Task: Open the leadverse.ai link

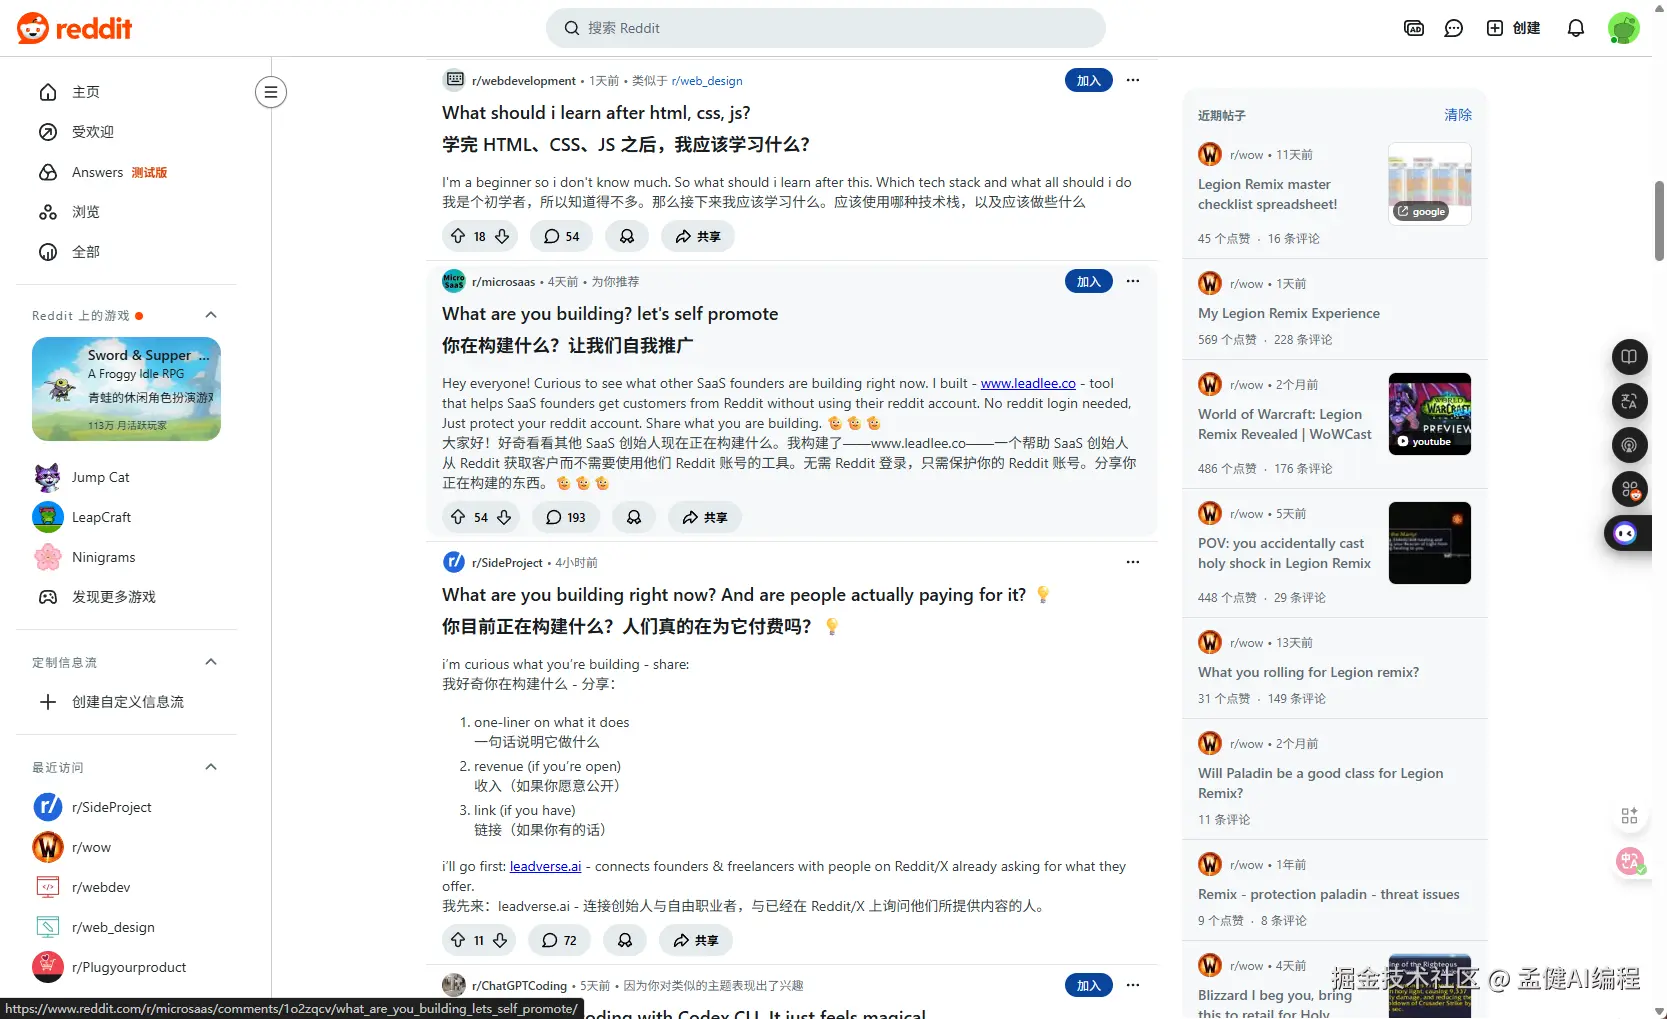Action: coord(545,866)
